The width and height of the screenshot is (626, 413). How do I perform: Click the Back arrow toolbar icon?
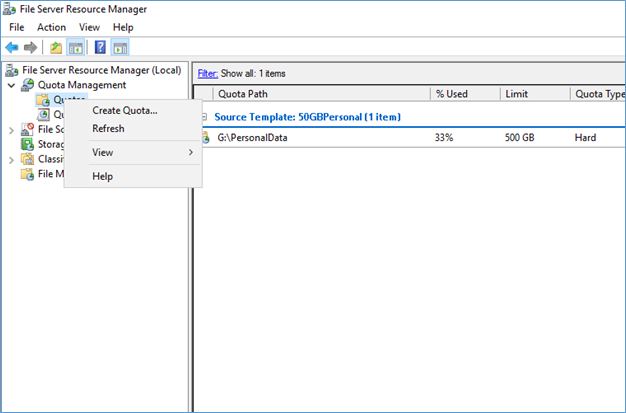click(11, 47)
